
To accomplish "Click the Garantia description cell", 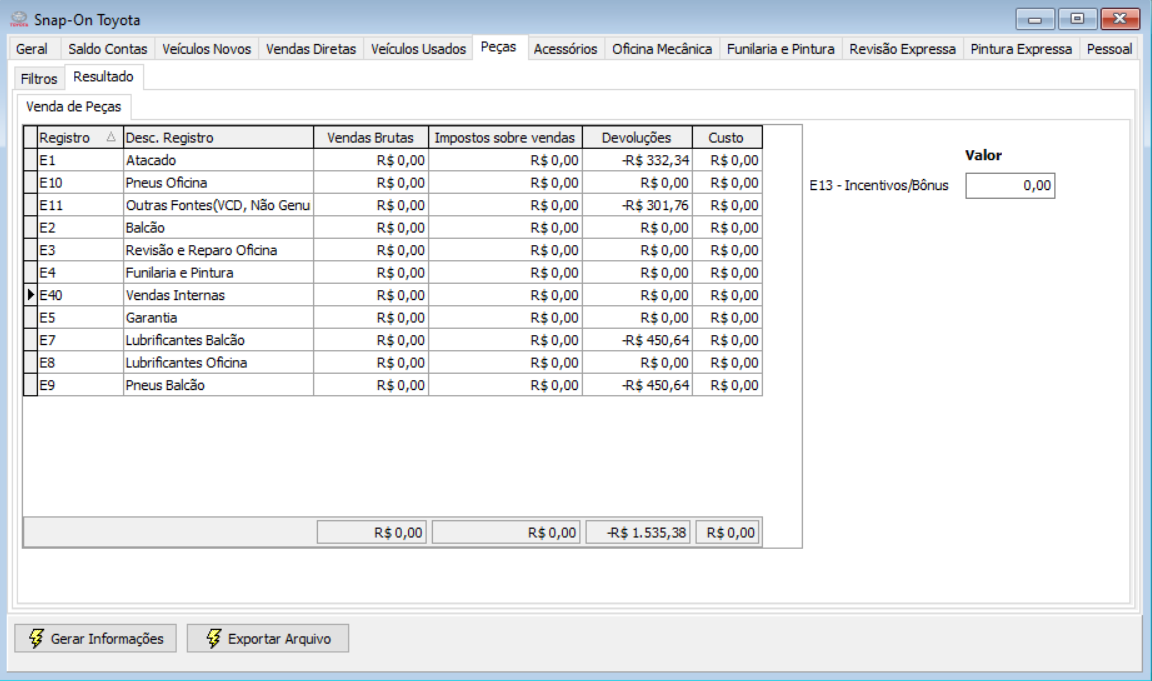I will point(218,318).
